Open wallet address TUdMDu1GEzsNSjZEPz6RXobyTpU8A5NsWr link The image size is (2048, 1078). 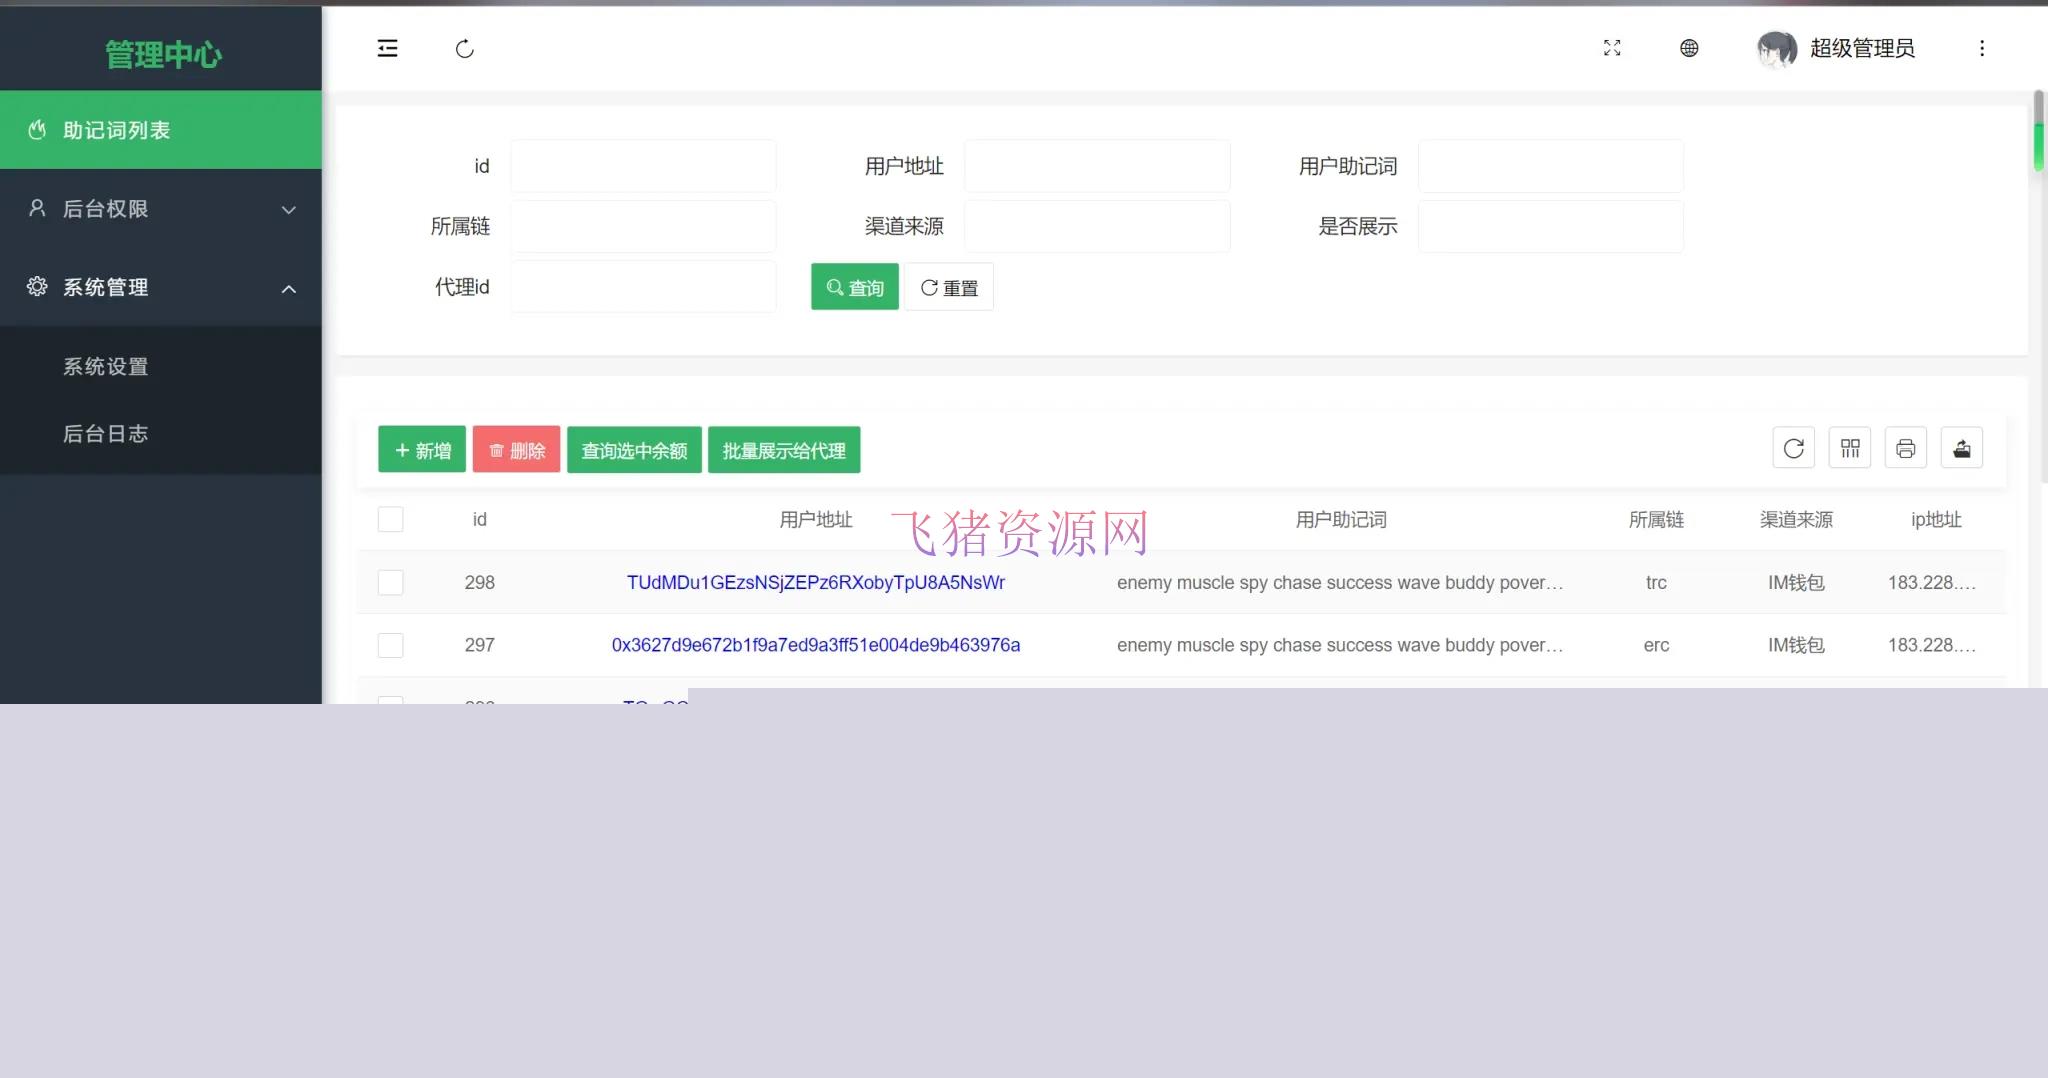[815, 582]
